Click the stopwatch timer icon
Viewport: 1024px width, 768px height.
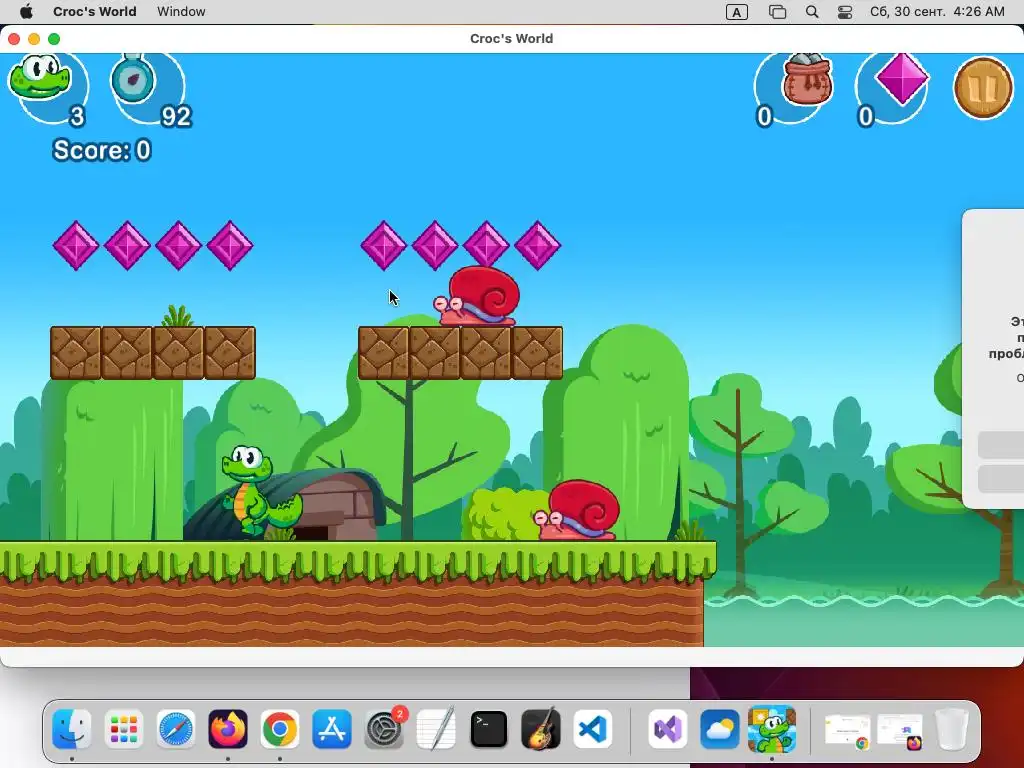click(133, 78)
